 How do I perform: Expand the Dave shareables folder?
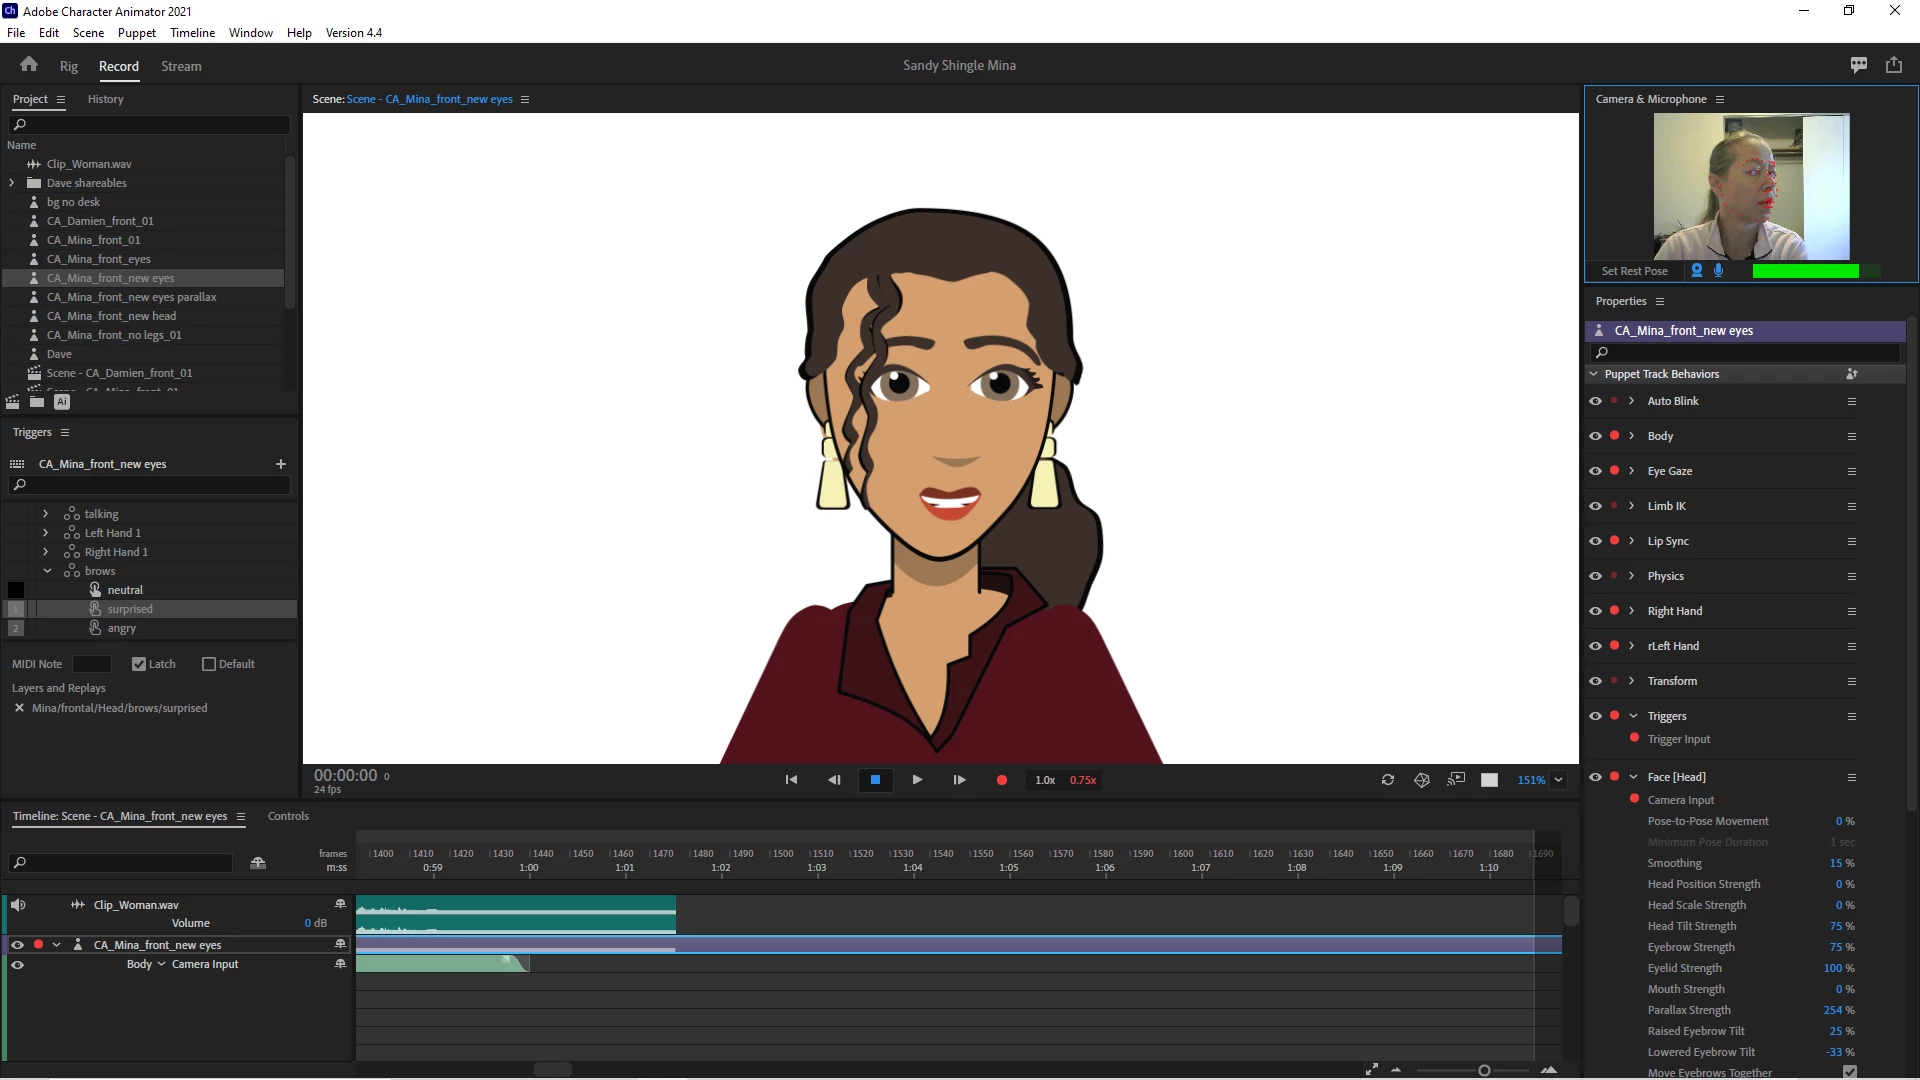(x=12, y=183)
